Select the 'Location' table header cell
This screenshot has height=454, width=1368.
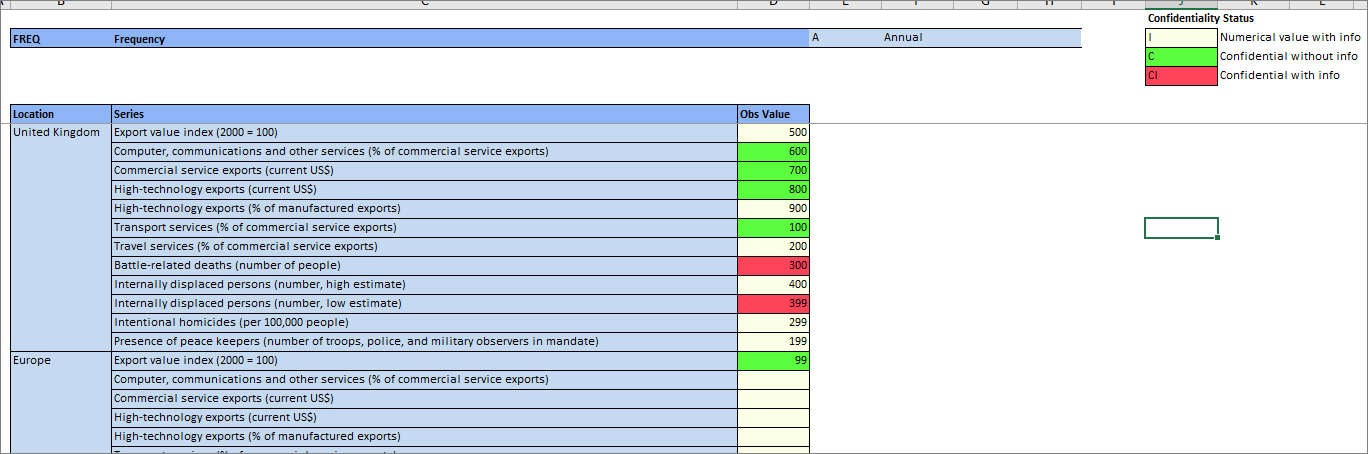tap(60, 114)
